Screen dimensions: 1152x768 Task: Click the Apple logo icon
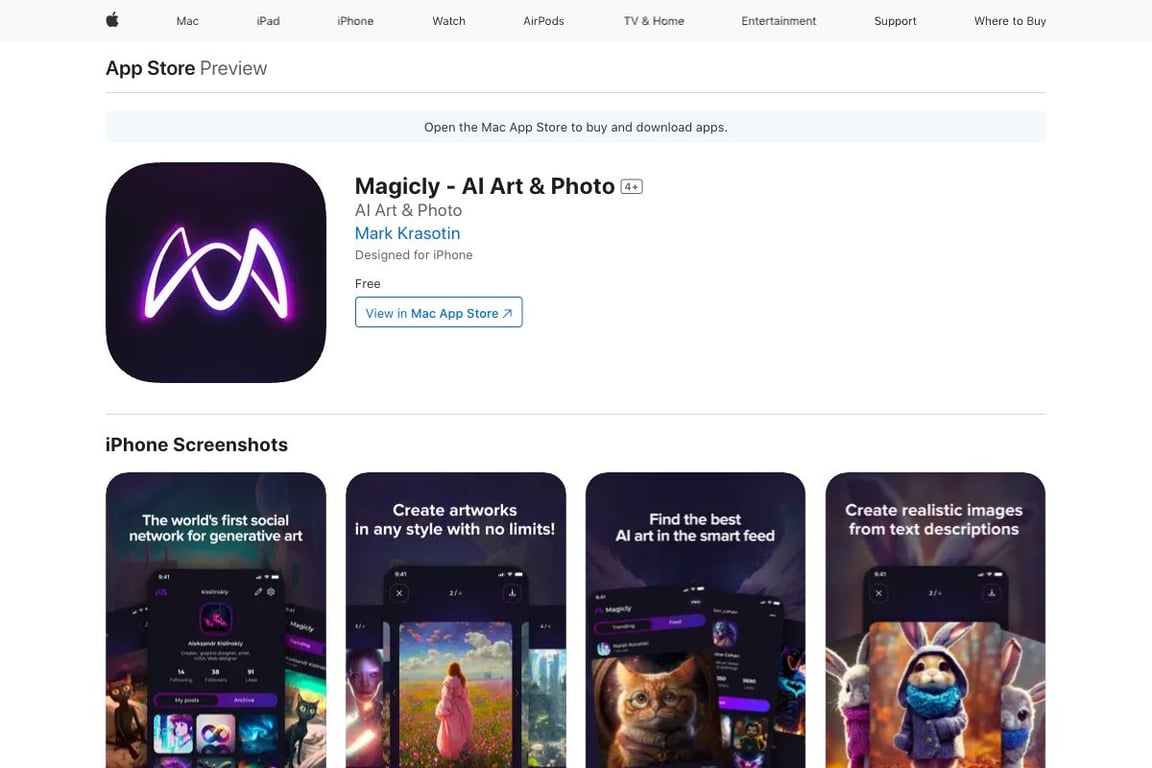(112, 21)
